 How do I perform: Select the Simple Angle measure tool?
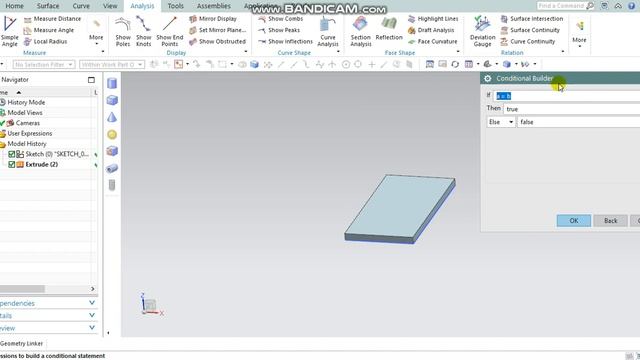[x=9, y=31]
